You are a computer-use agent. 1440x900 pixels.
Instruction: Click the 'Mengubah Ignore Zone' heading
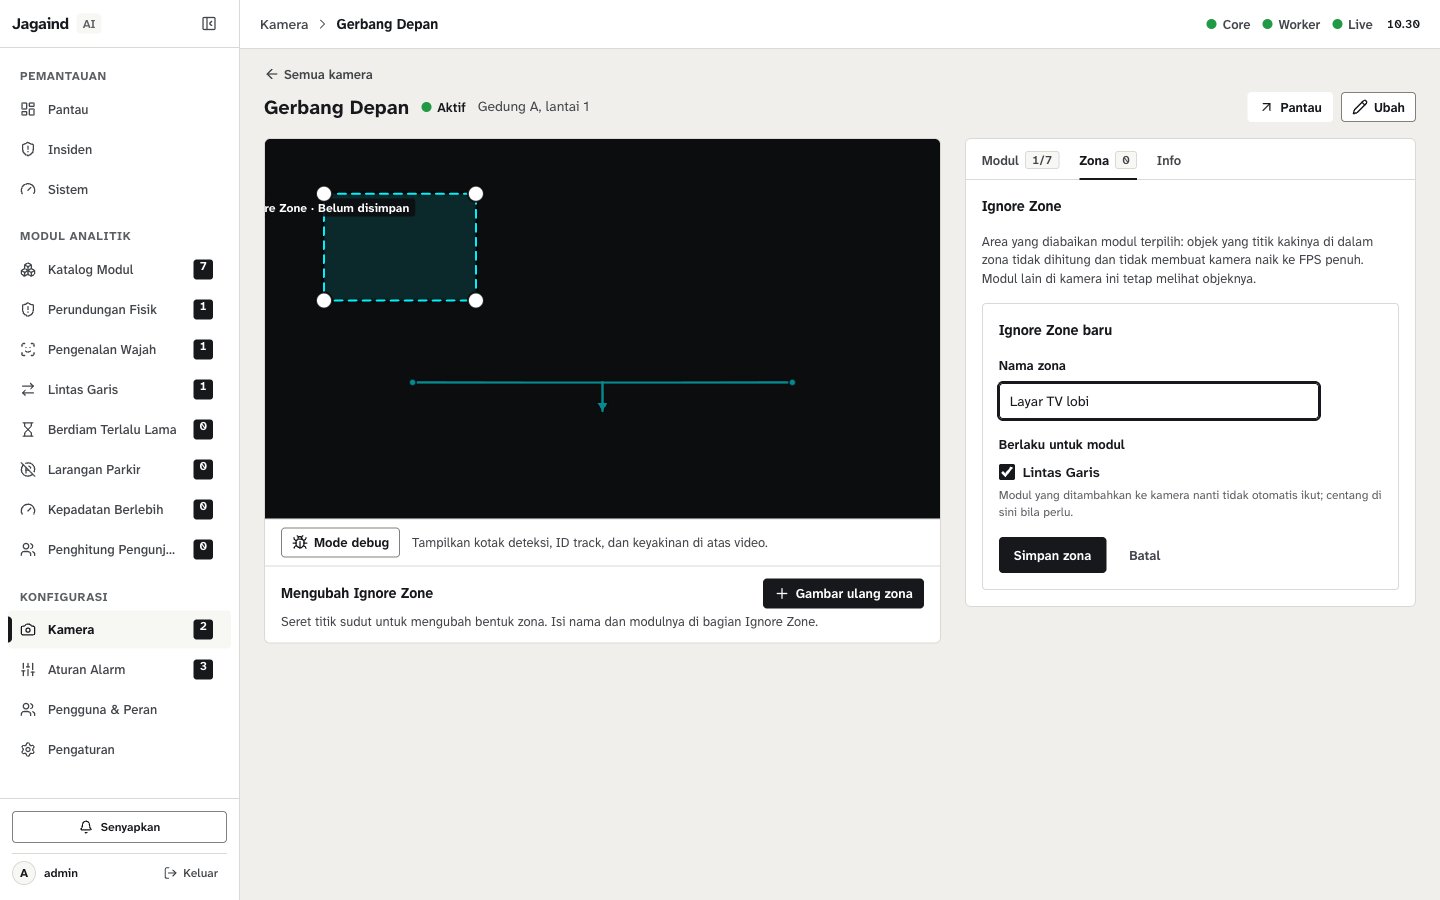[x=357, y=593]
